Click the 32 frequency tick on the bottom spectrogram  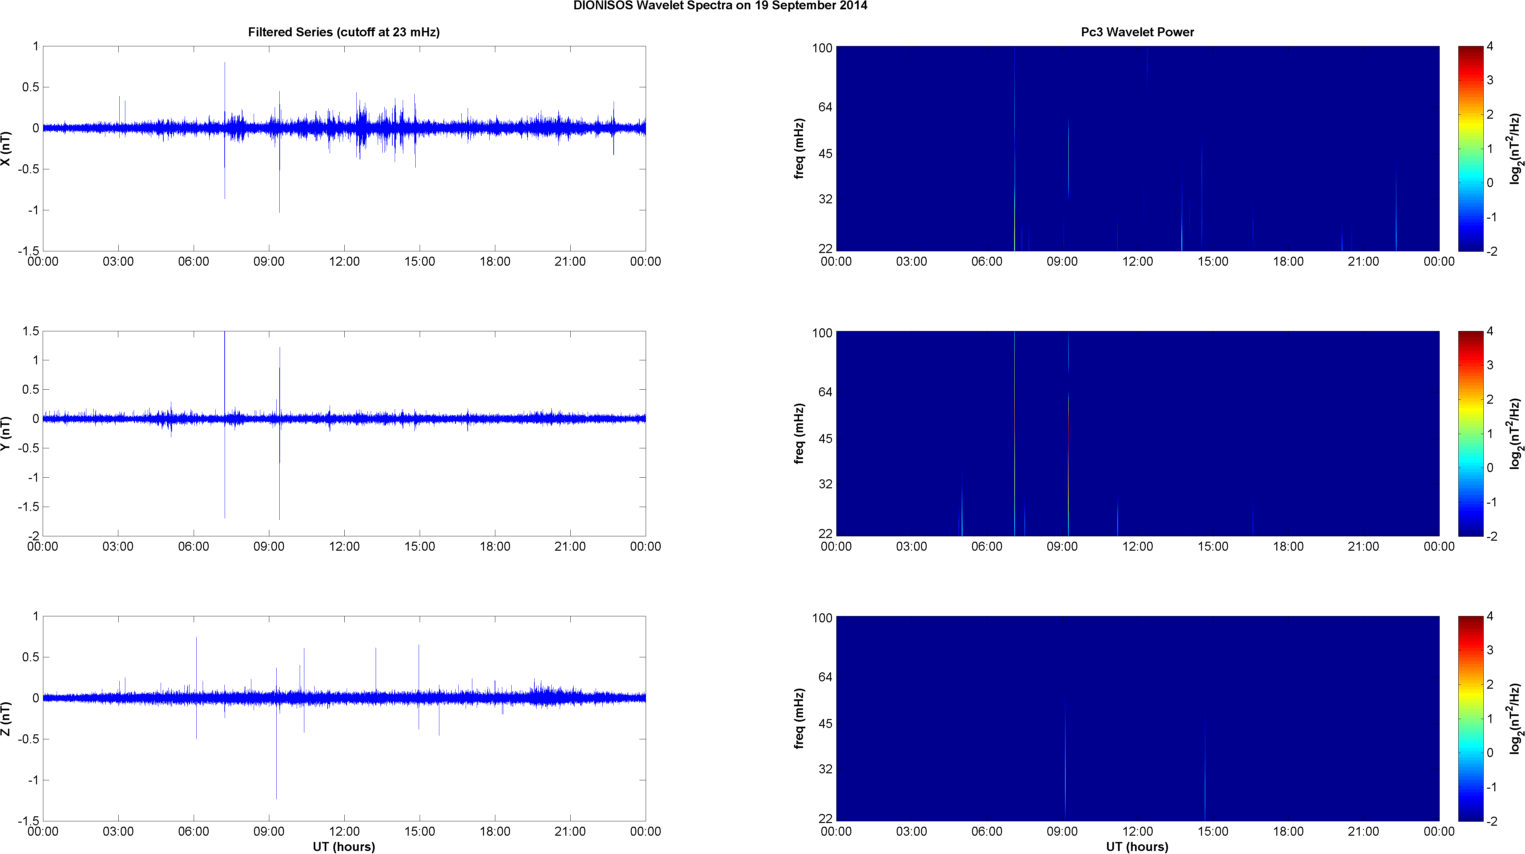(x=824, y=770)
